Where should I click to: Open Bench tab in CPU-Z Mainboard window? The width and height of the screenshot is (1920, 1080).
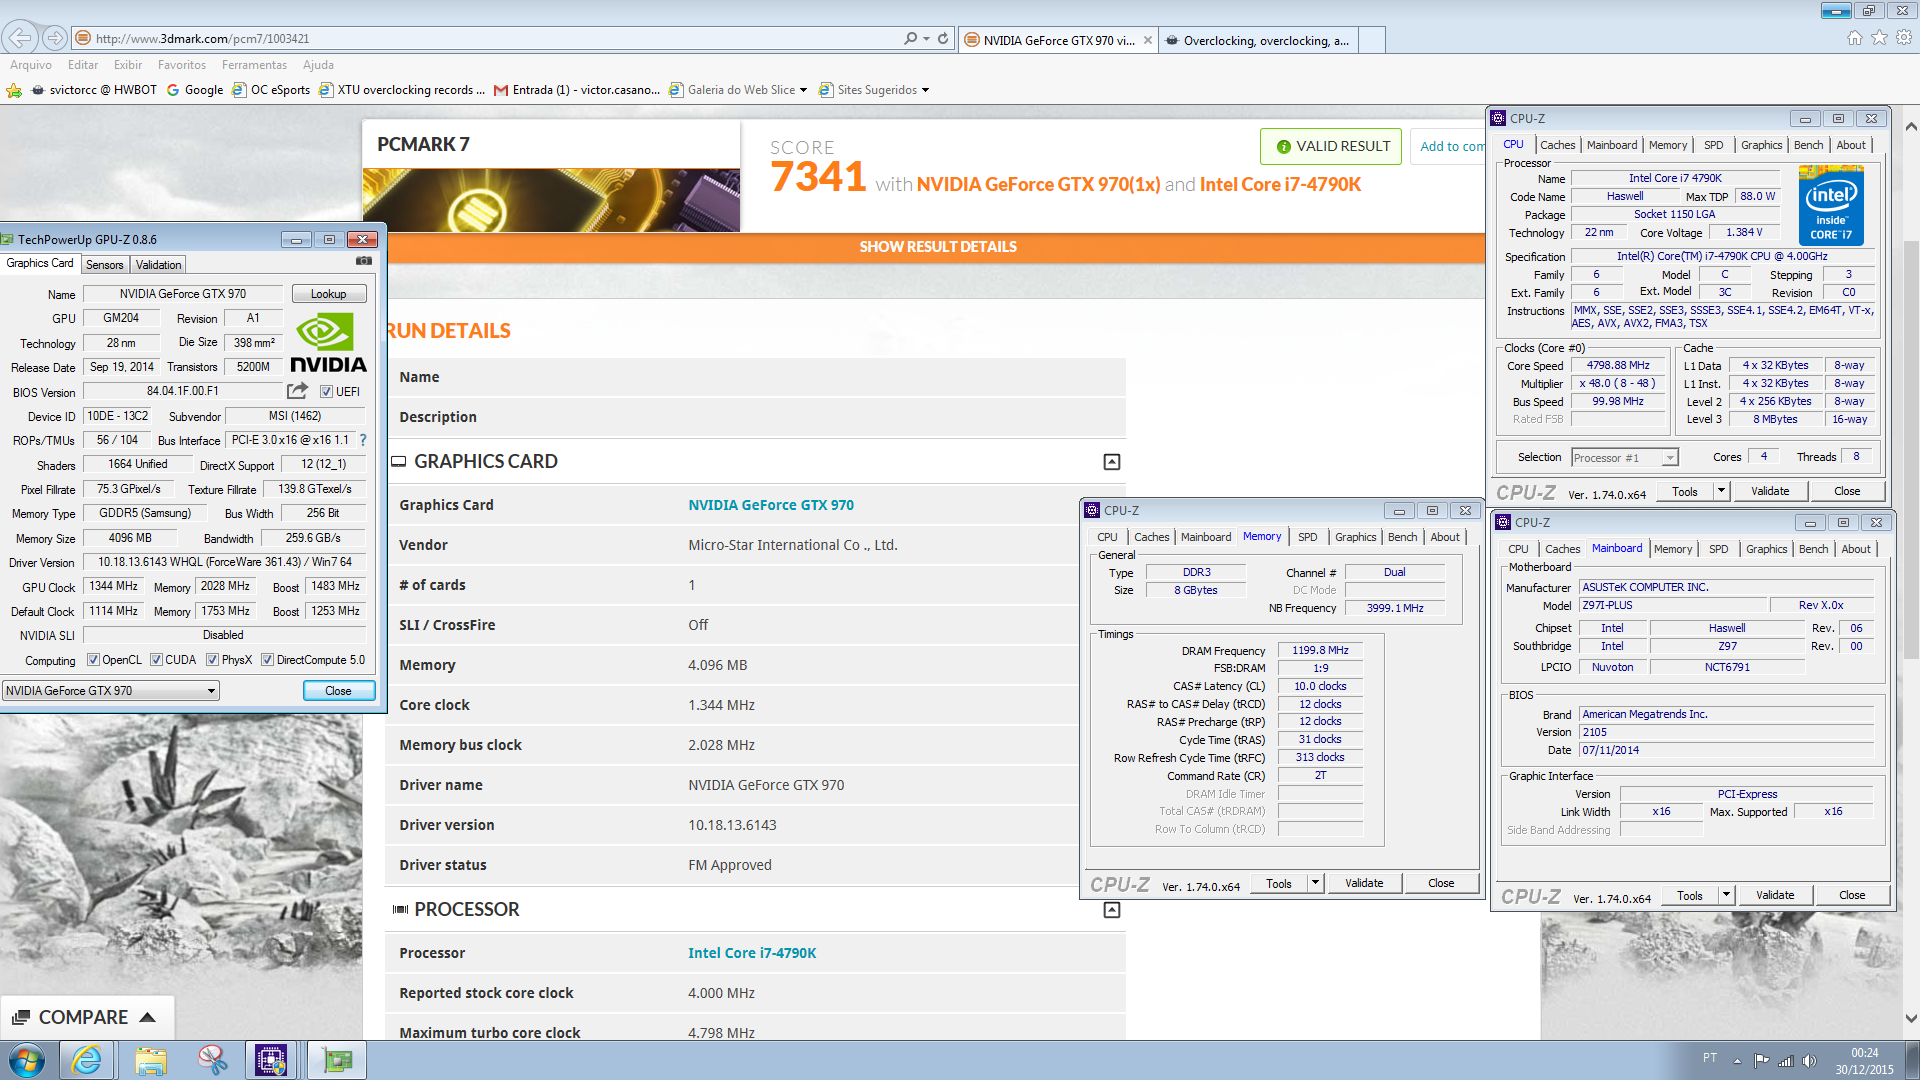click(x=1813, y=549)
